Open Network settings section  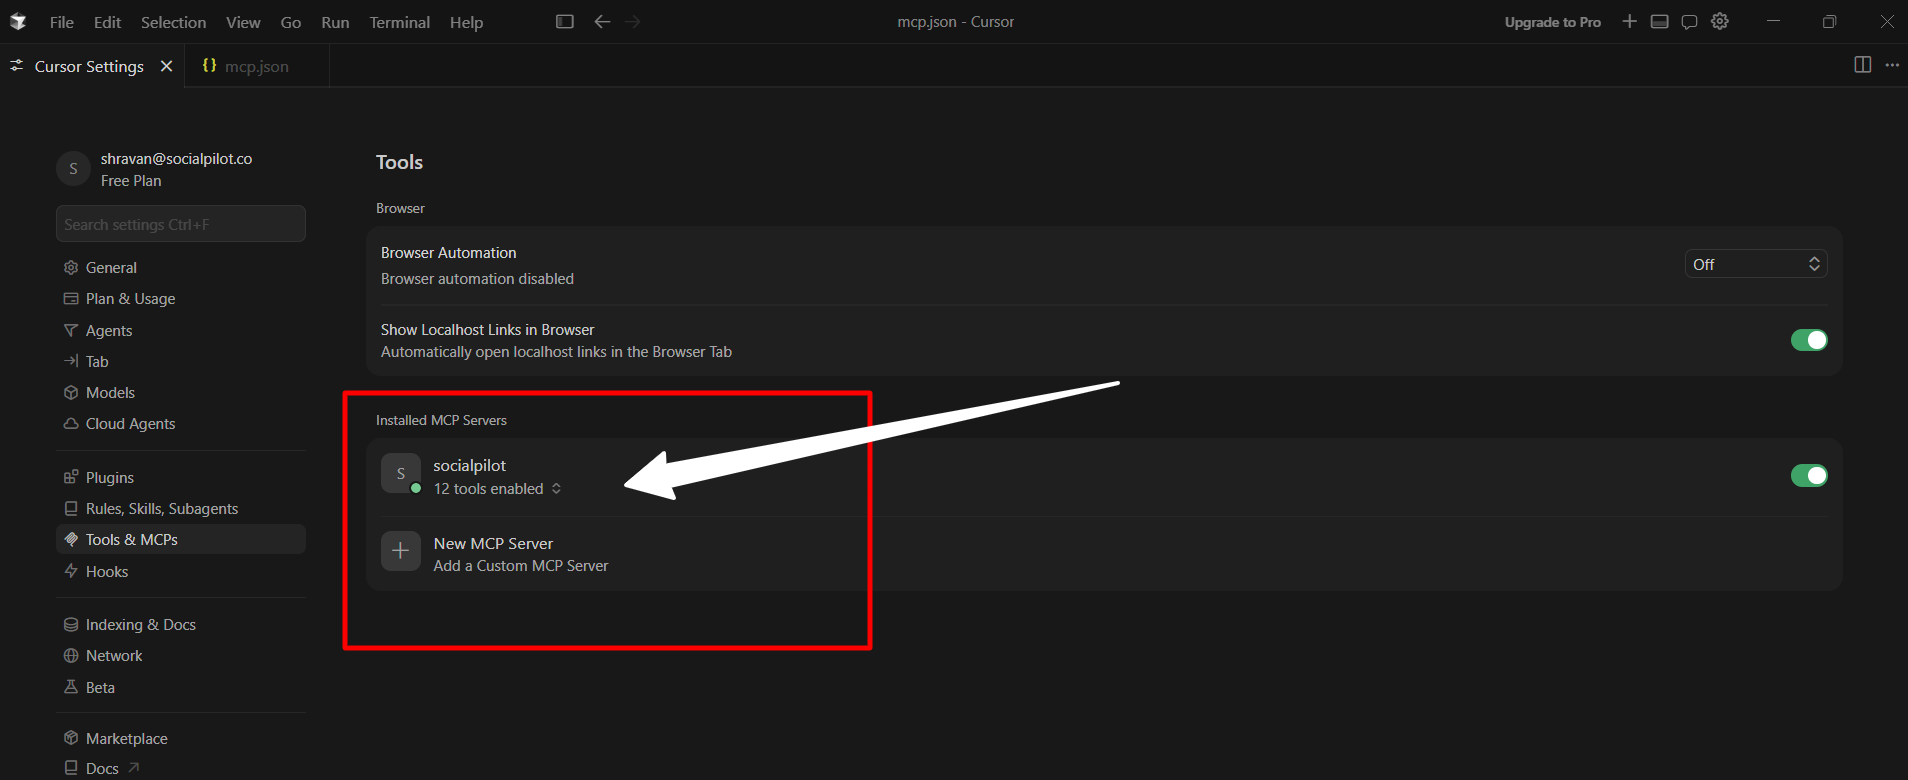click(181, 655)
